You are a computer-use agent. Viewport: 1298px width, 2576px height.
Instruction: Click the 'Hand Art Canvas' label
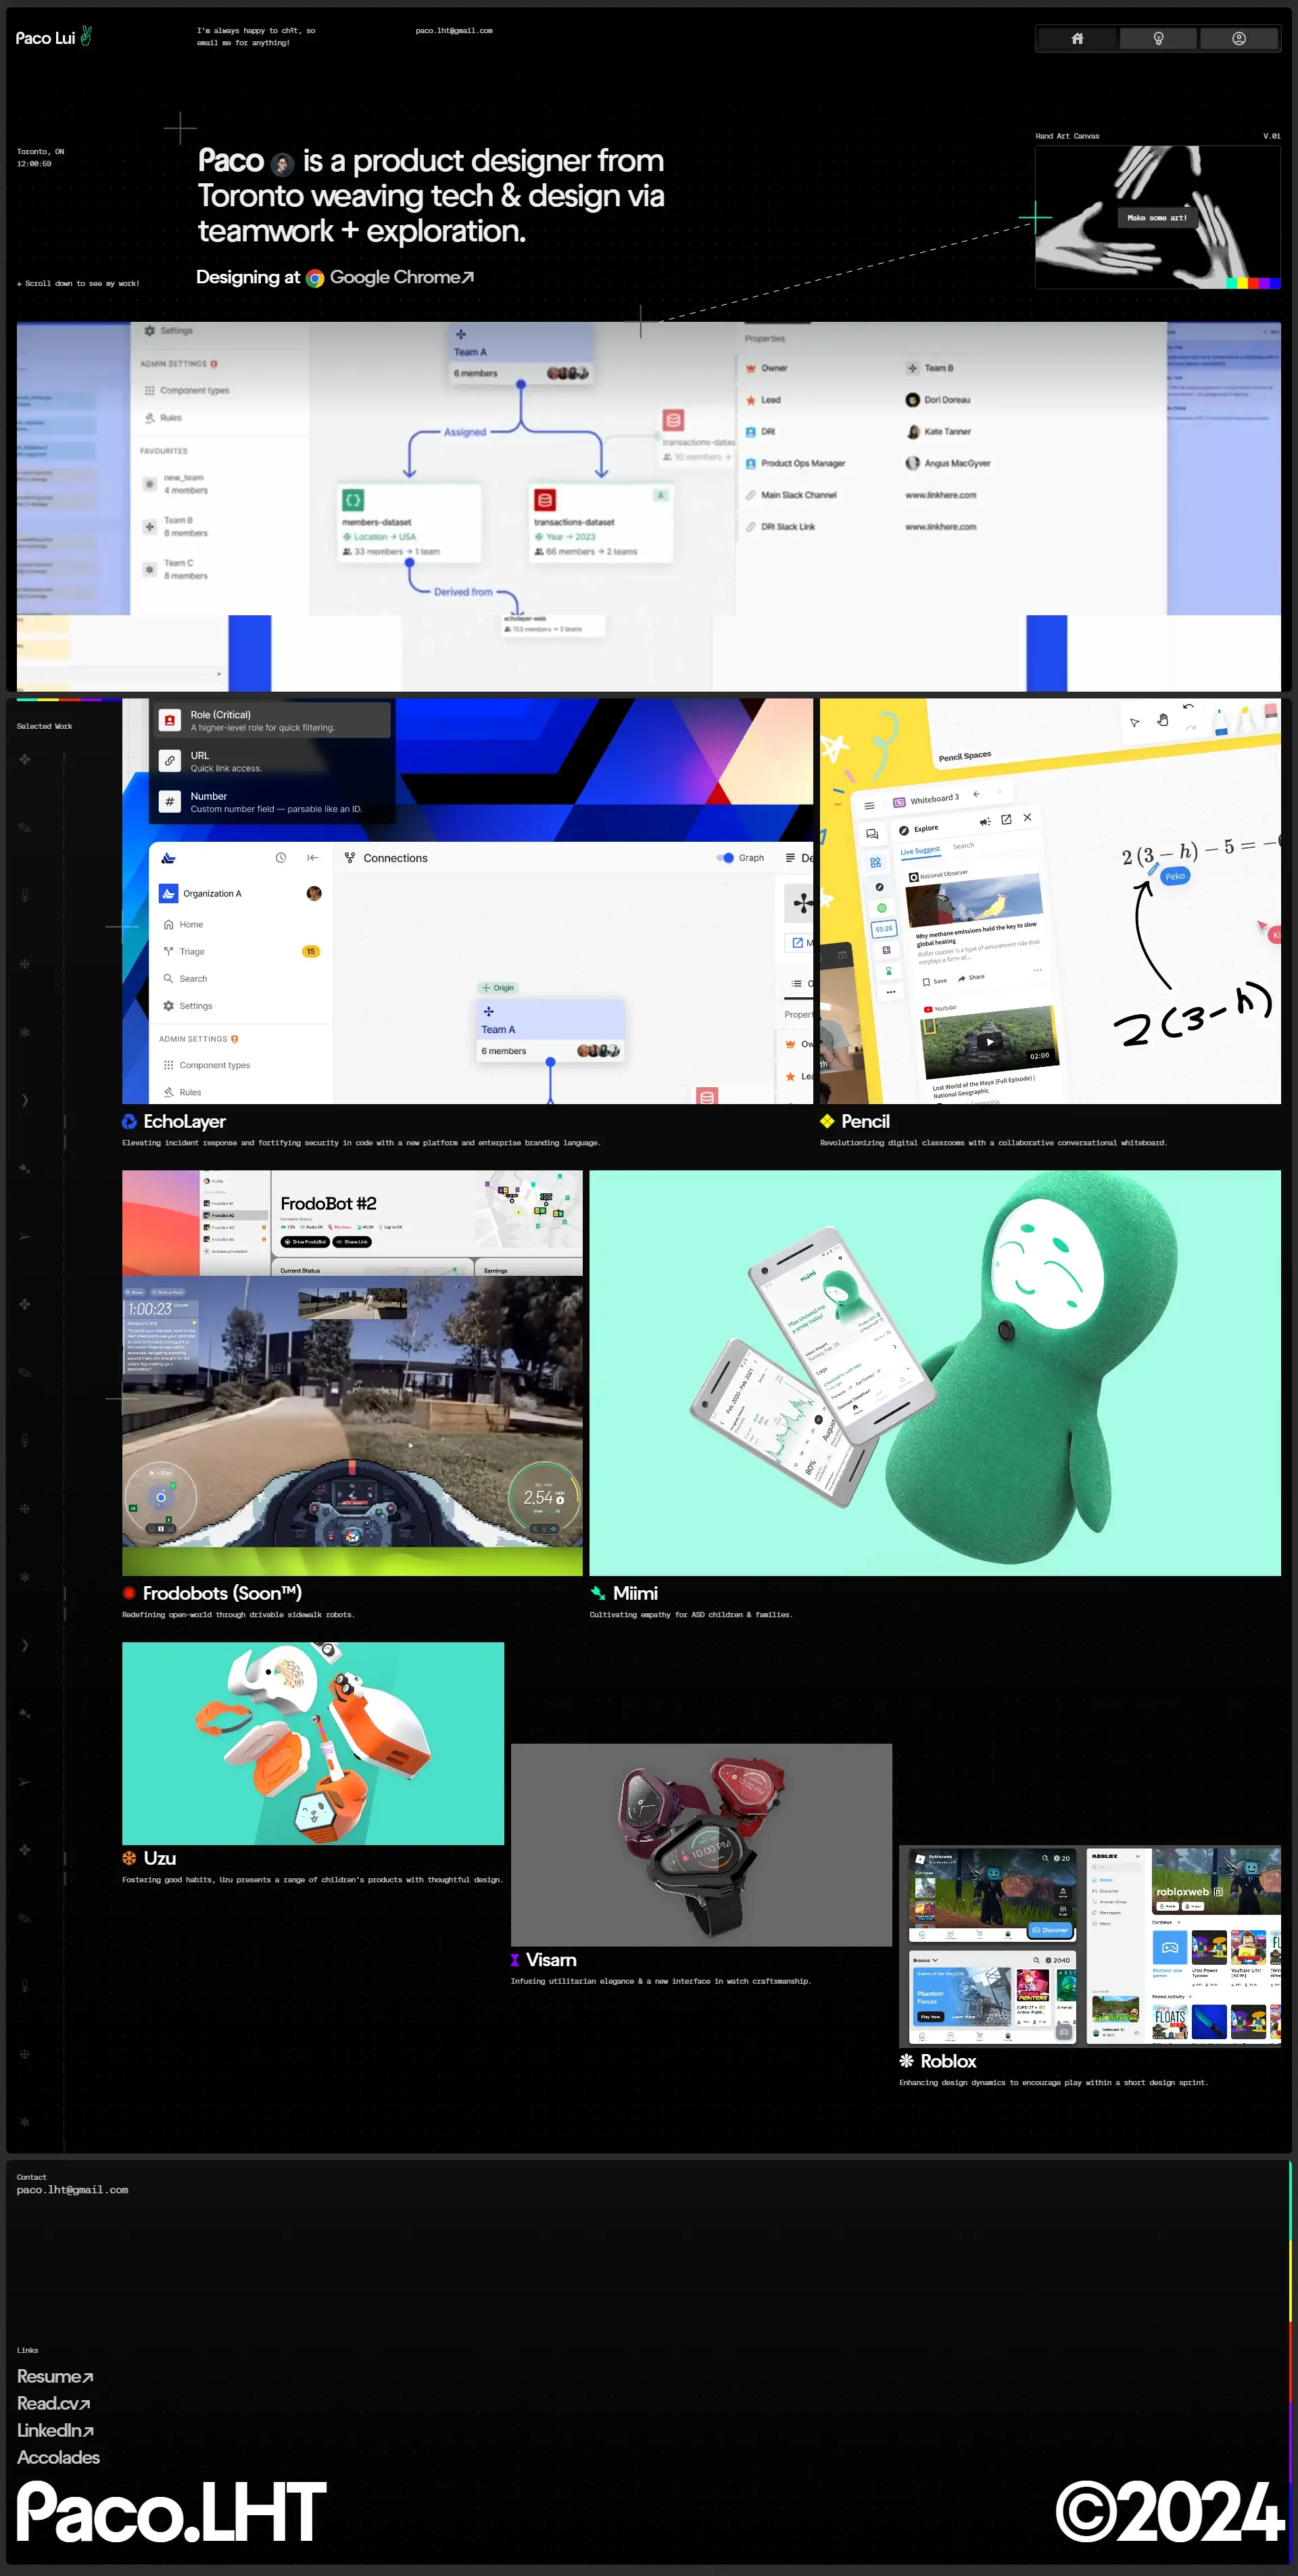click(x=1067, y=136)
